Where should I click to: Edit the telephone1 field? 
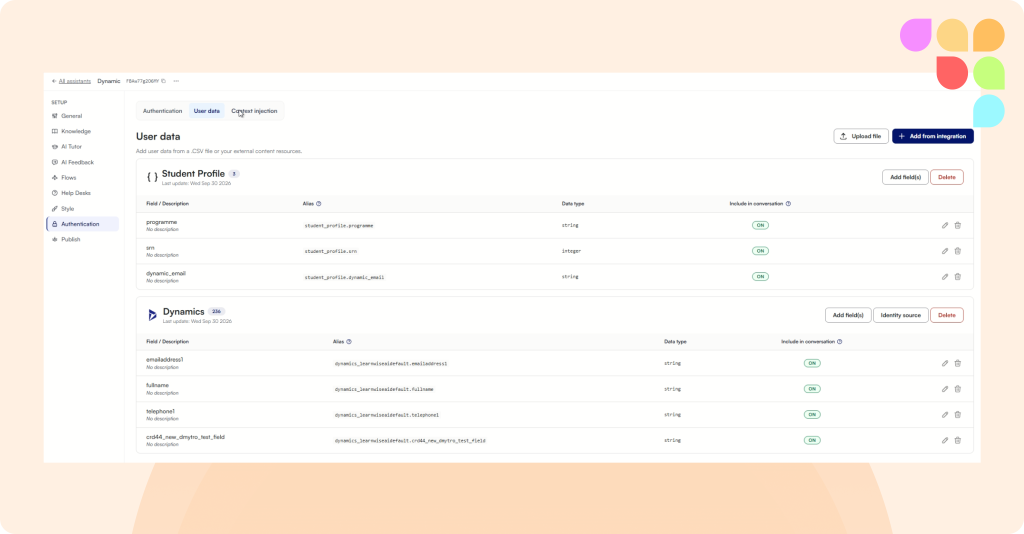point(945,415)
